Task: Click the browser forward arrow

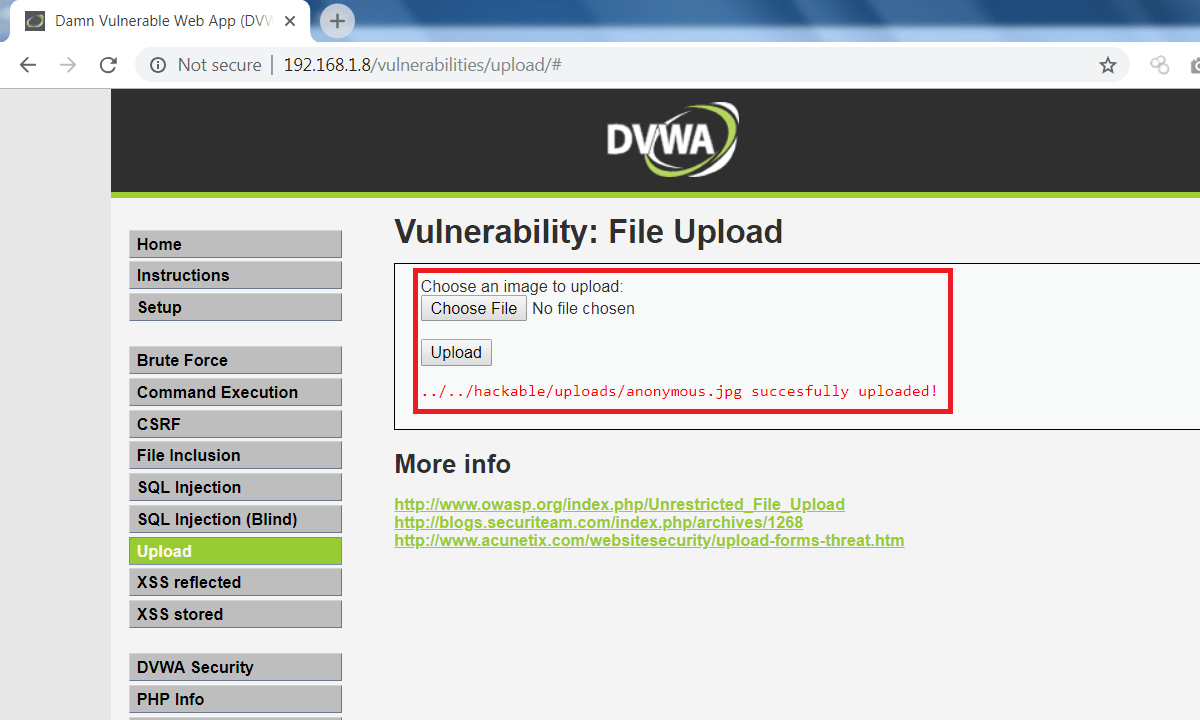Action: click(68, 65)
